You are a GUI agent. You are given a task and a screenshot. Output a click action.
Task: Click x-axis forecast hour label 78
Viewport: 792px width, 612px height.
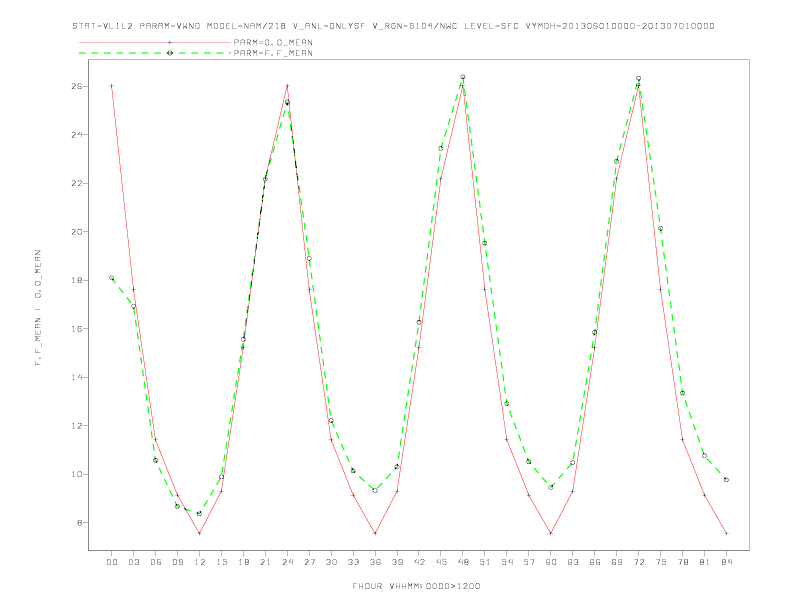(682, 562)
